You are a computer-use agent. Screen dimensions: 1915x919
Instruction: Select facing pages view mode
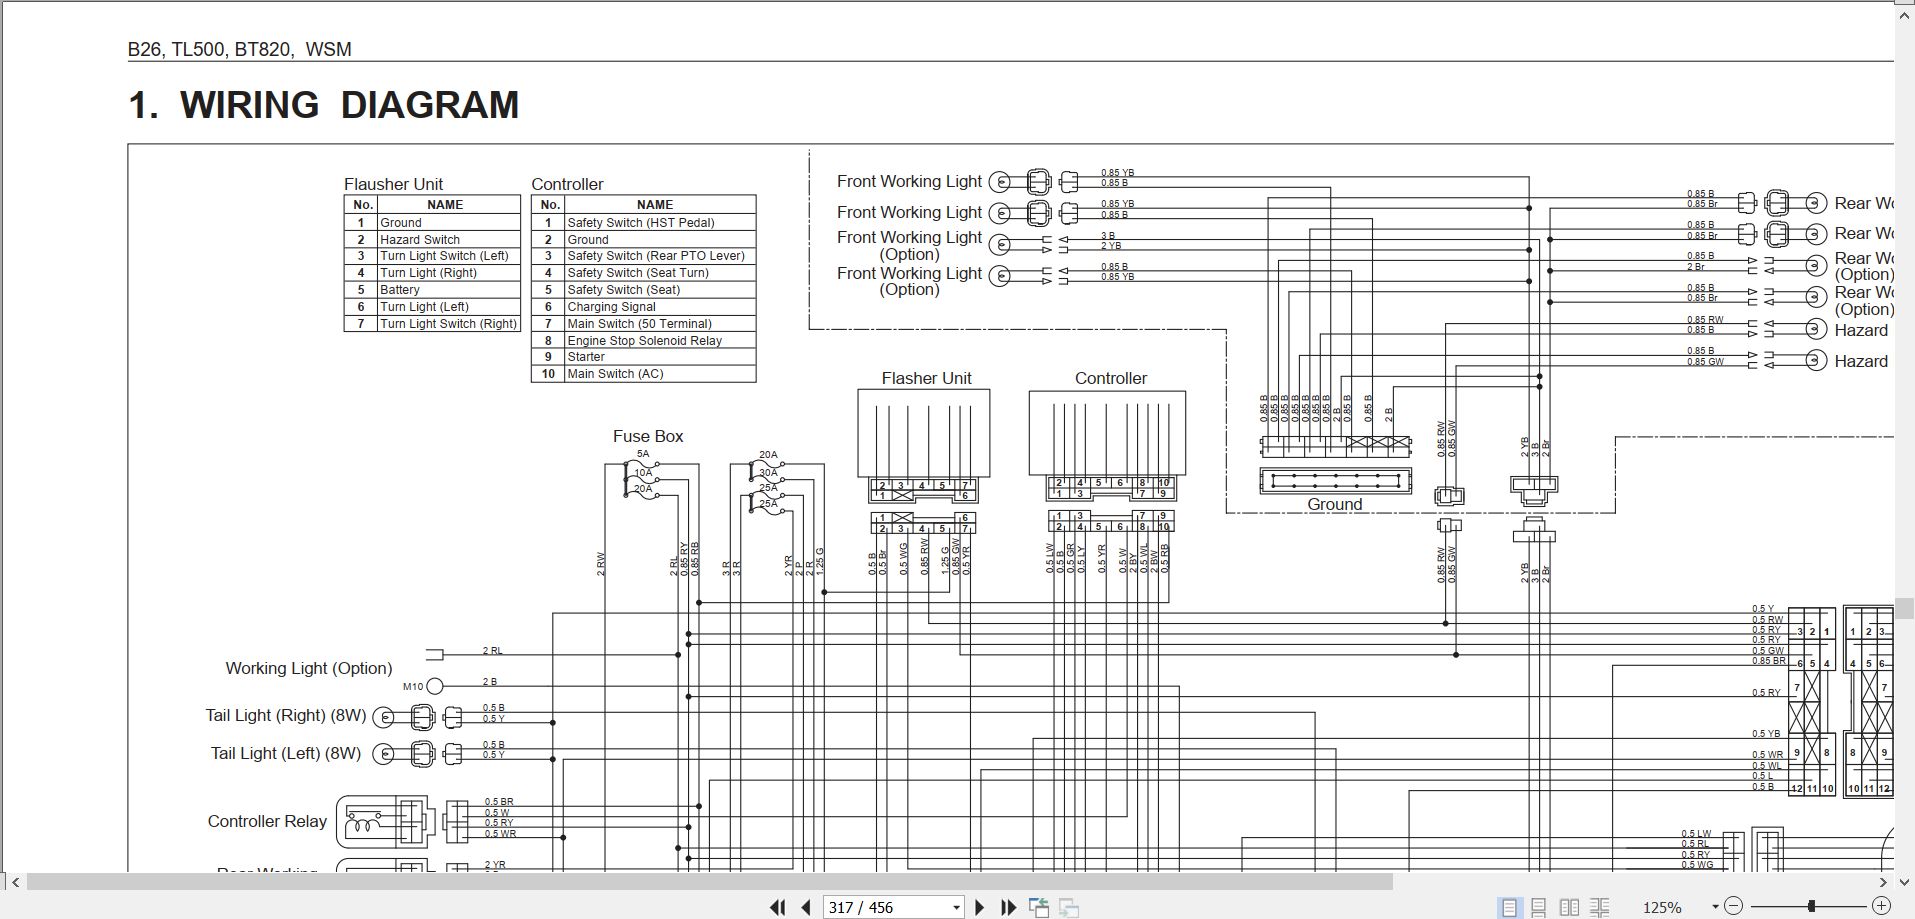1569,907
